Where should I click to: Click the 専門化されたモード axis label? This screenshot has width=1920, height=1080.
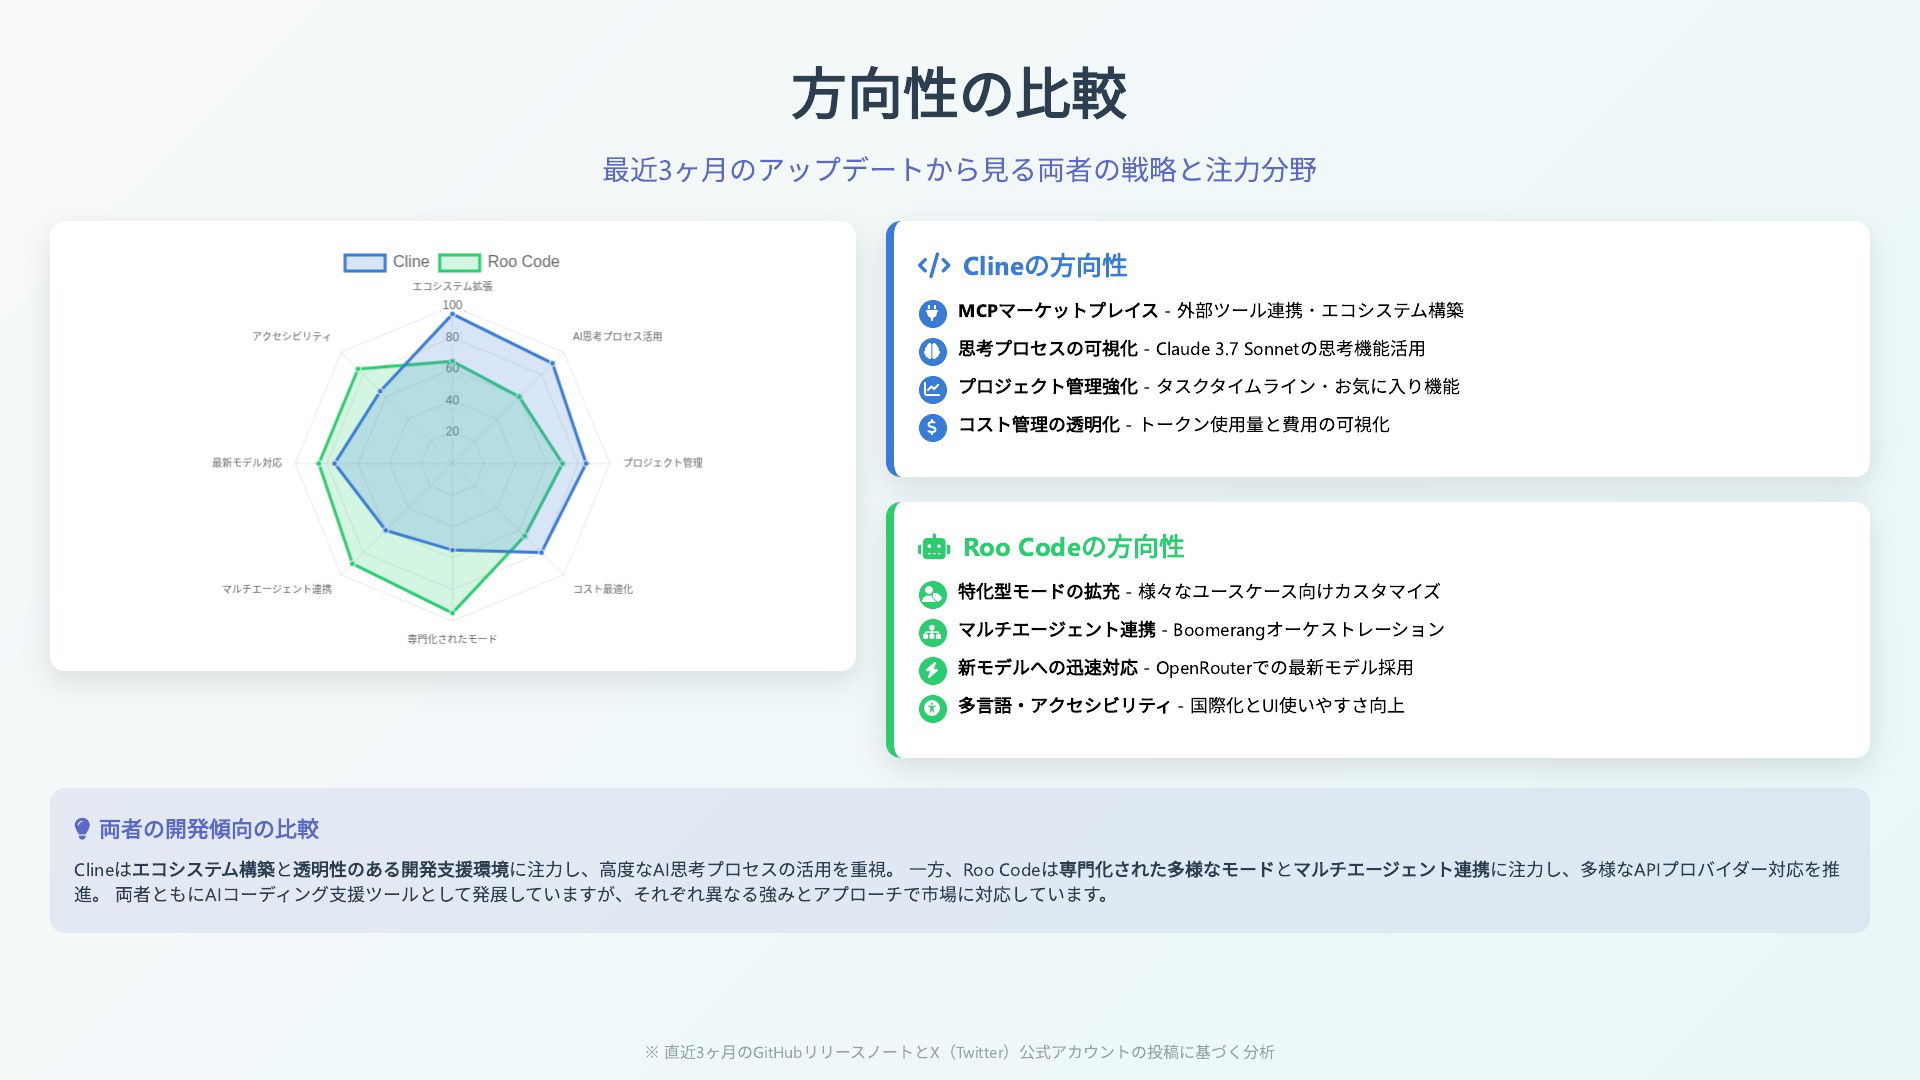pos(452,639)
